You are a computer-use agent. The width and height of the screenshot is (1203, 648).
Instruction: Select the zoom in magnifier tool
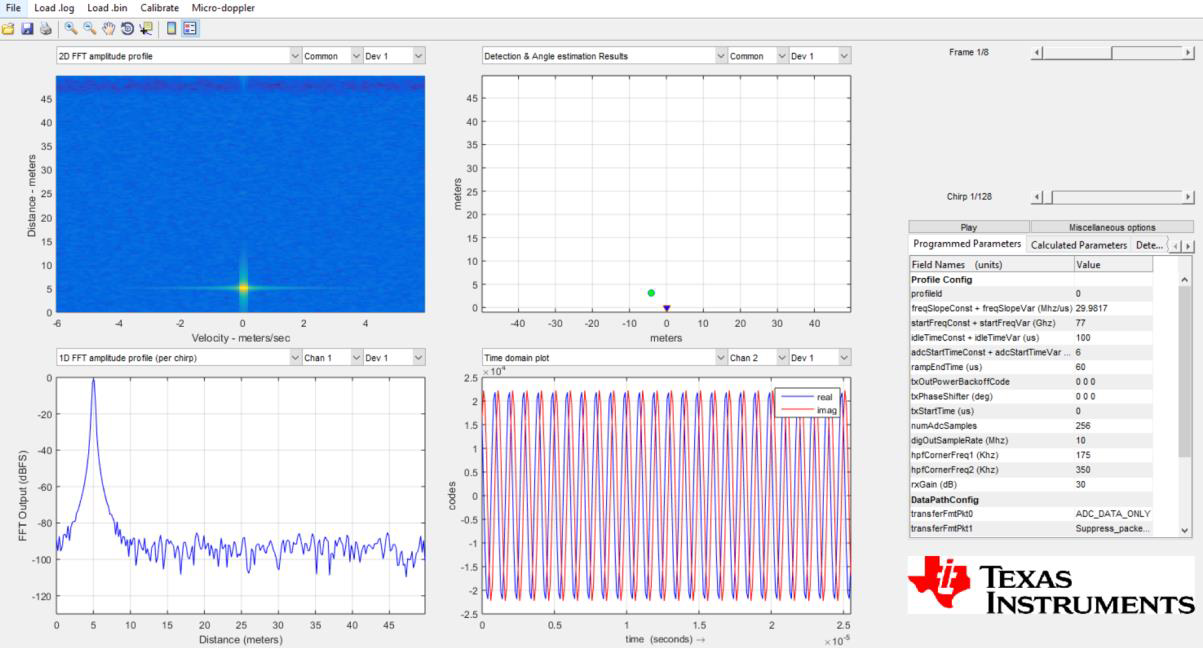point(71,29)
